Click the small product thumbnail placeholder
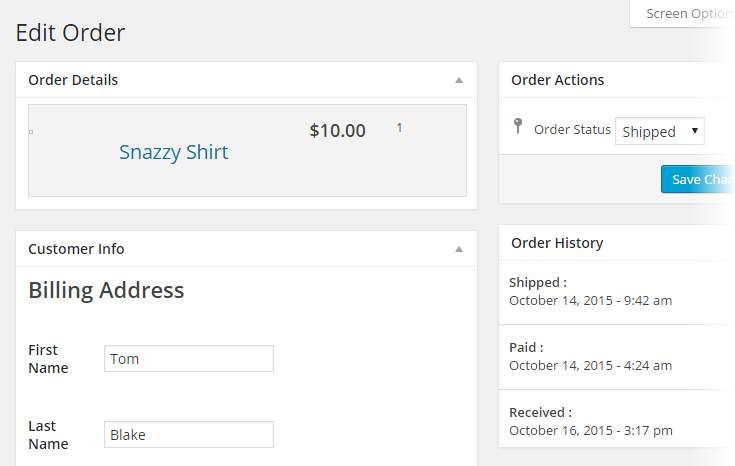 point(31,132)
